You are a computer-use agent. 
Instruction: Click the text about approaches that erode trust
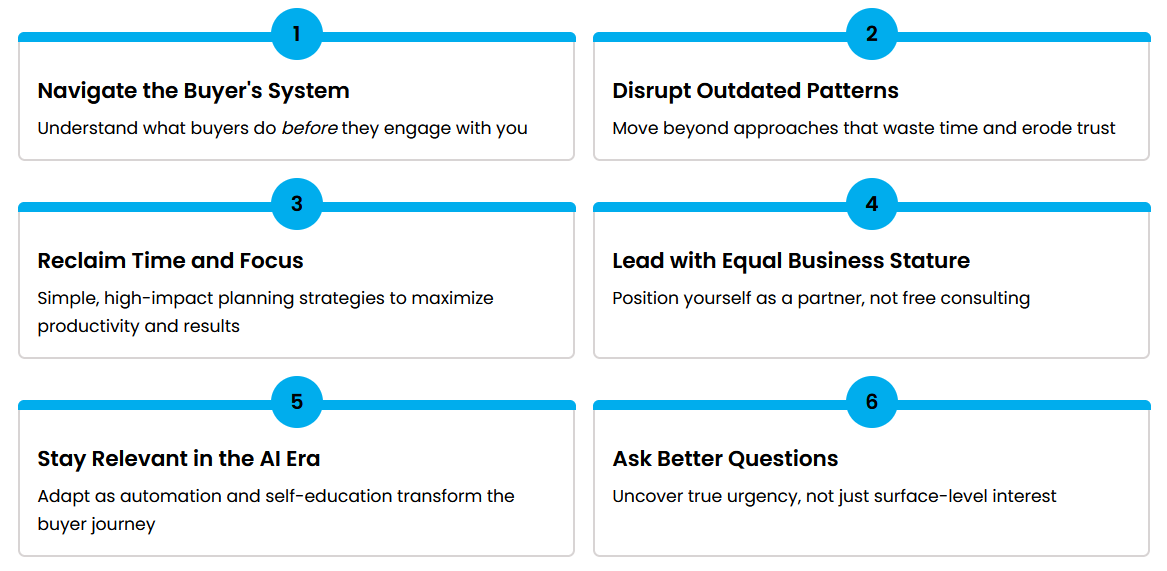[864, 128]
